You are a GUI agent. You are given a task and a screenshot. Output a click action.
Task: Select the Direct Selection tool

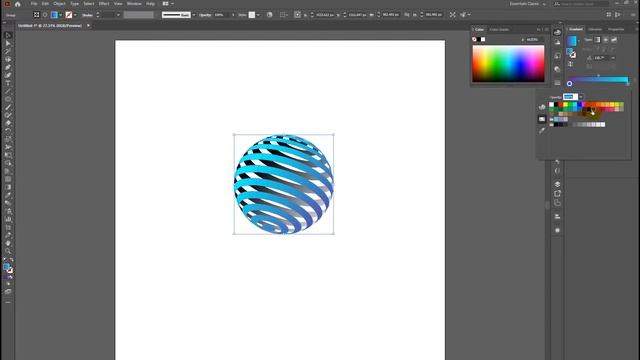pyautogui.click(x=8, y=44)
